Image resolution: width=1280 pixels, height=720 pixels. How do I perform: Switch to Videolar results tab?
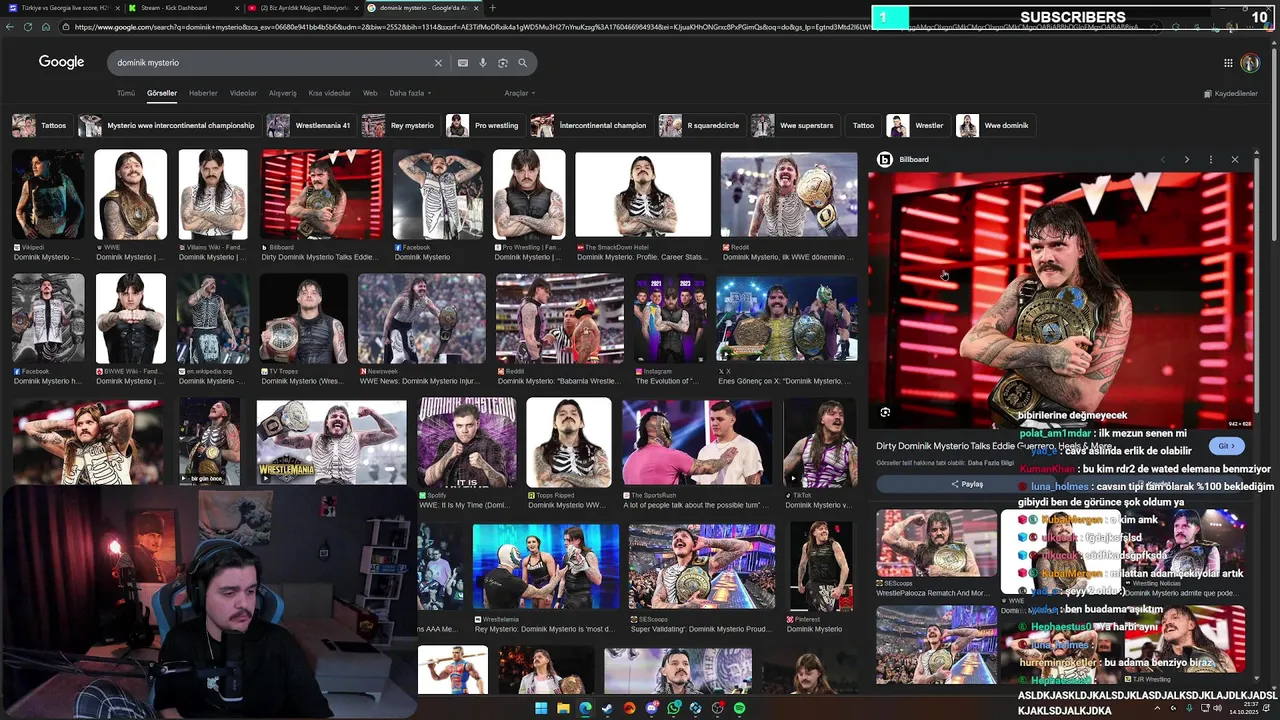point(243,93)
